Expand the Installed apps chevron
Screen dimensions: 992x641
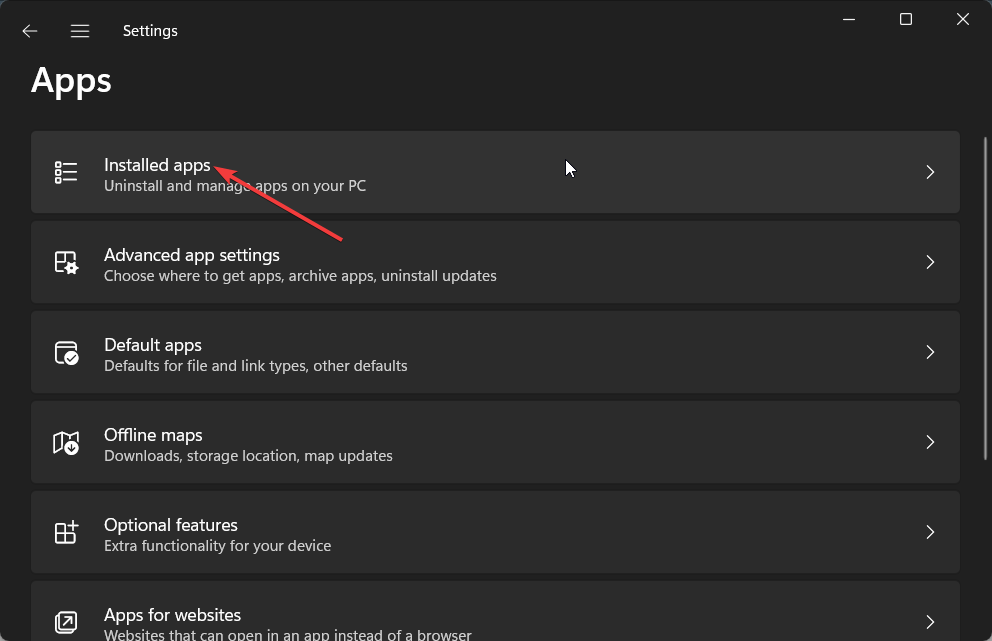point(930,172)
